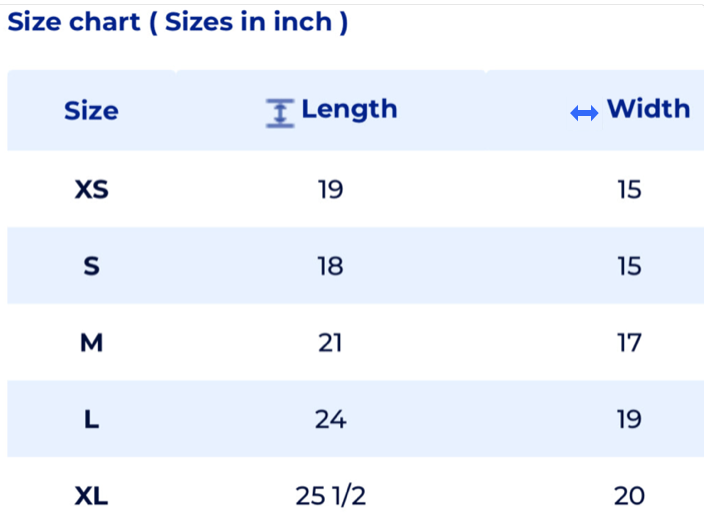Click XS length value 19

[x=330, y=189]
